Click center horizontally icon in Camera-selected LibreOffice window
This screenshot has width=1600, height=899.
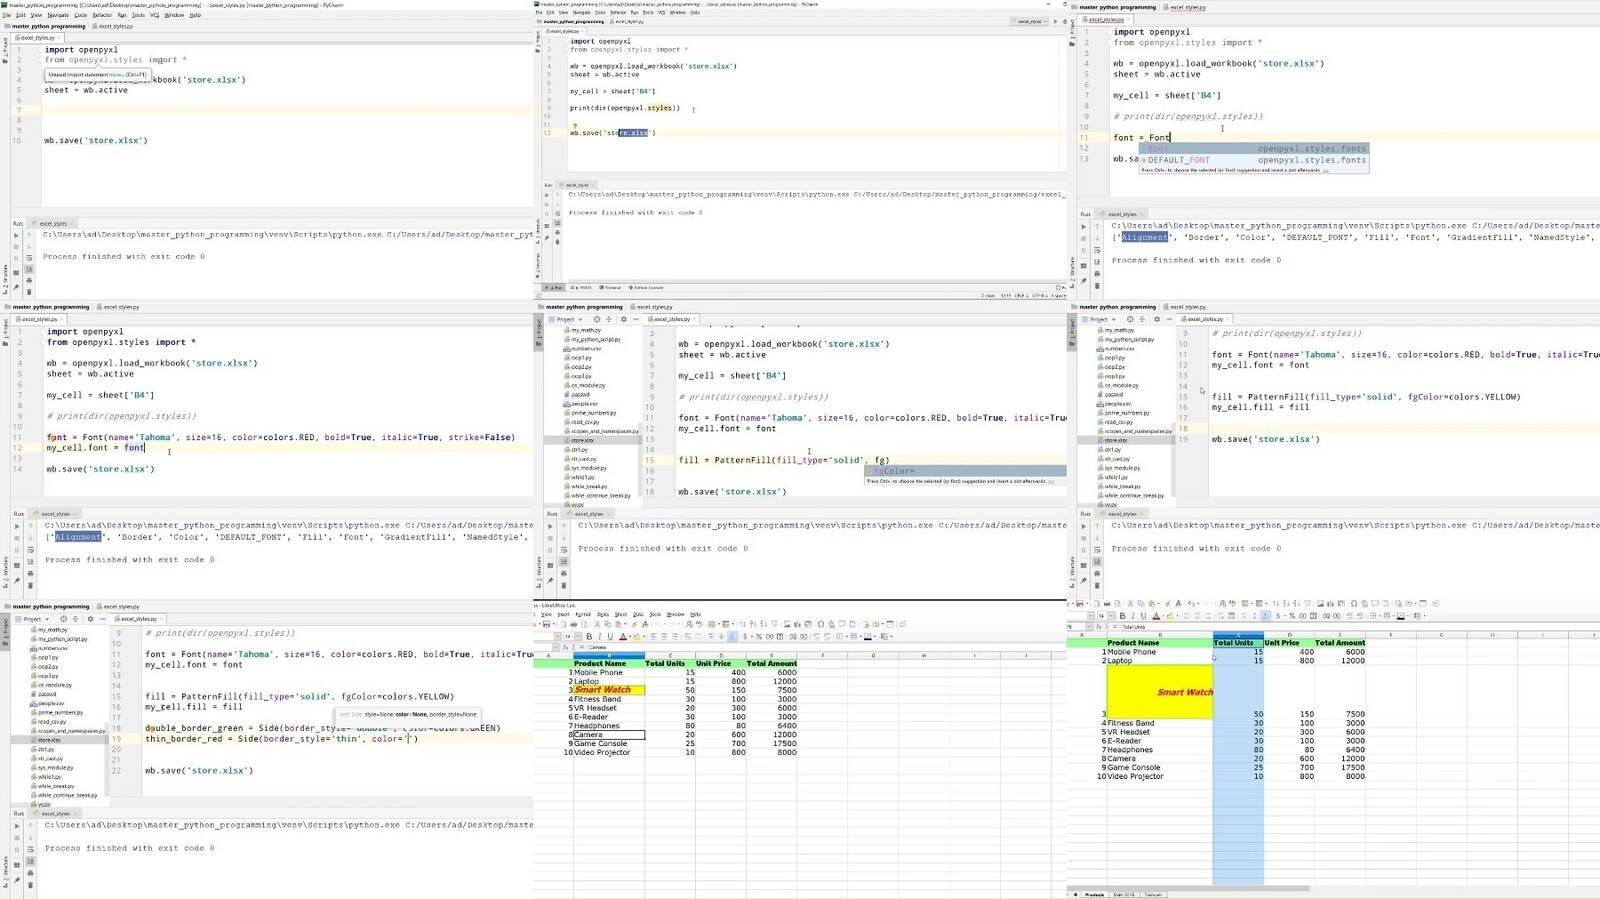pos(664,636)
